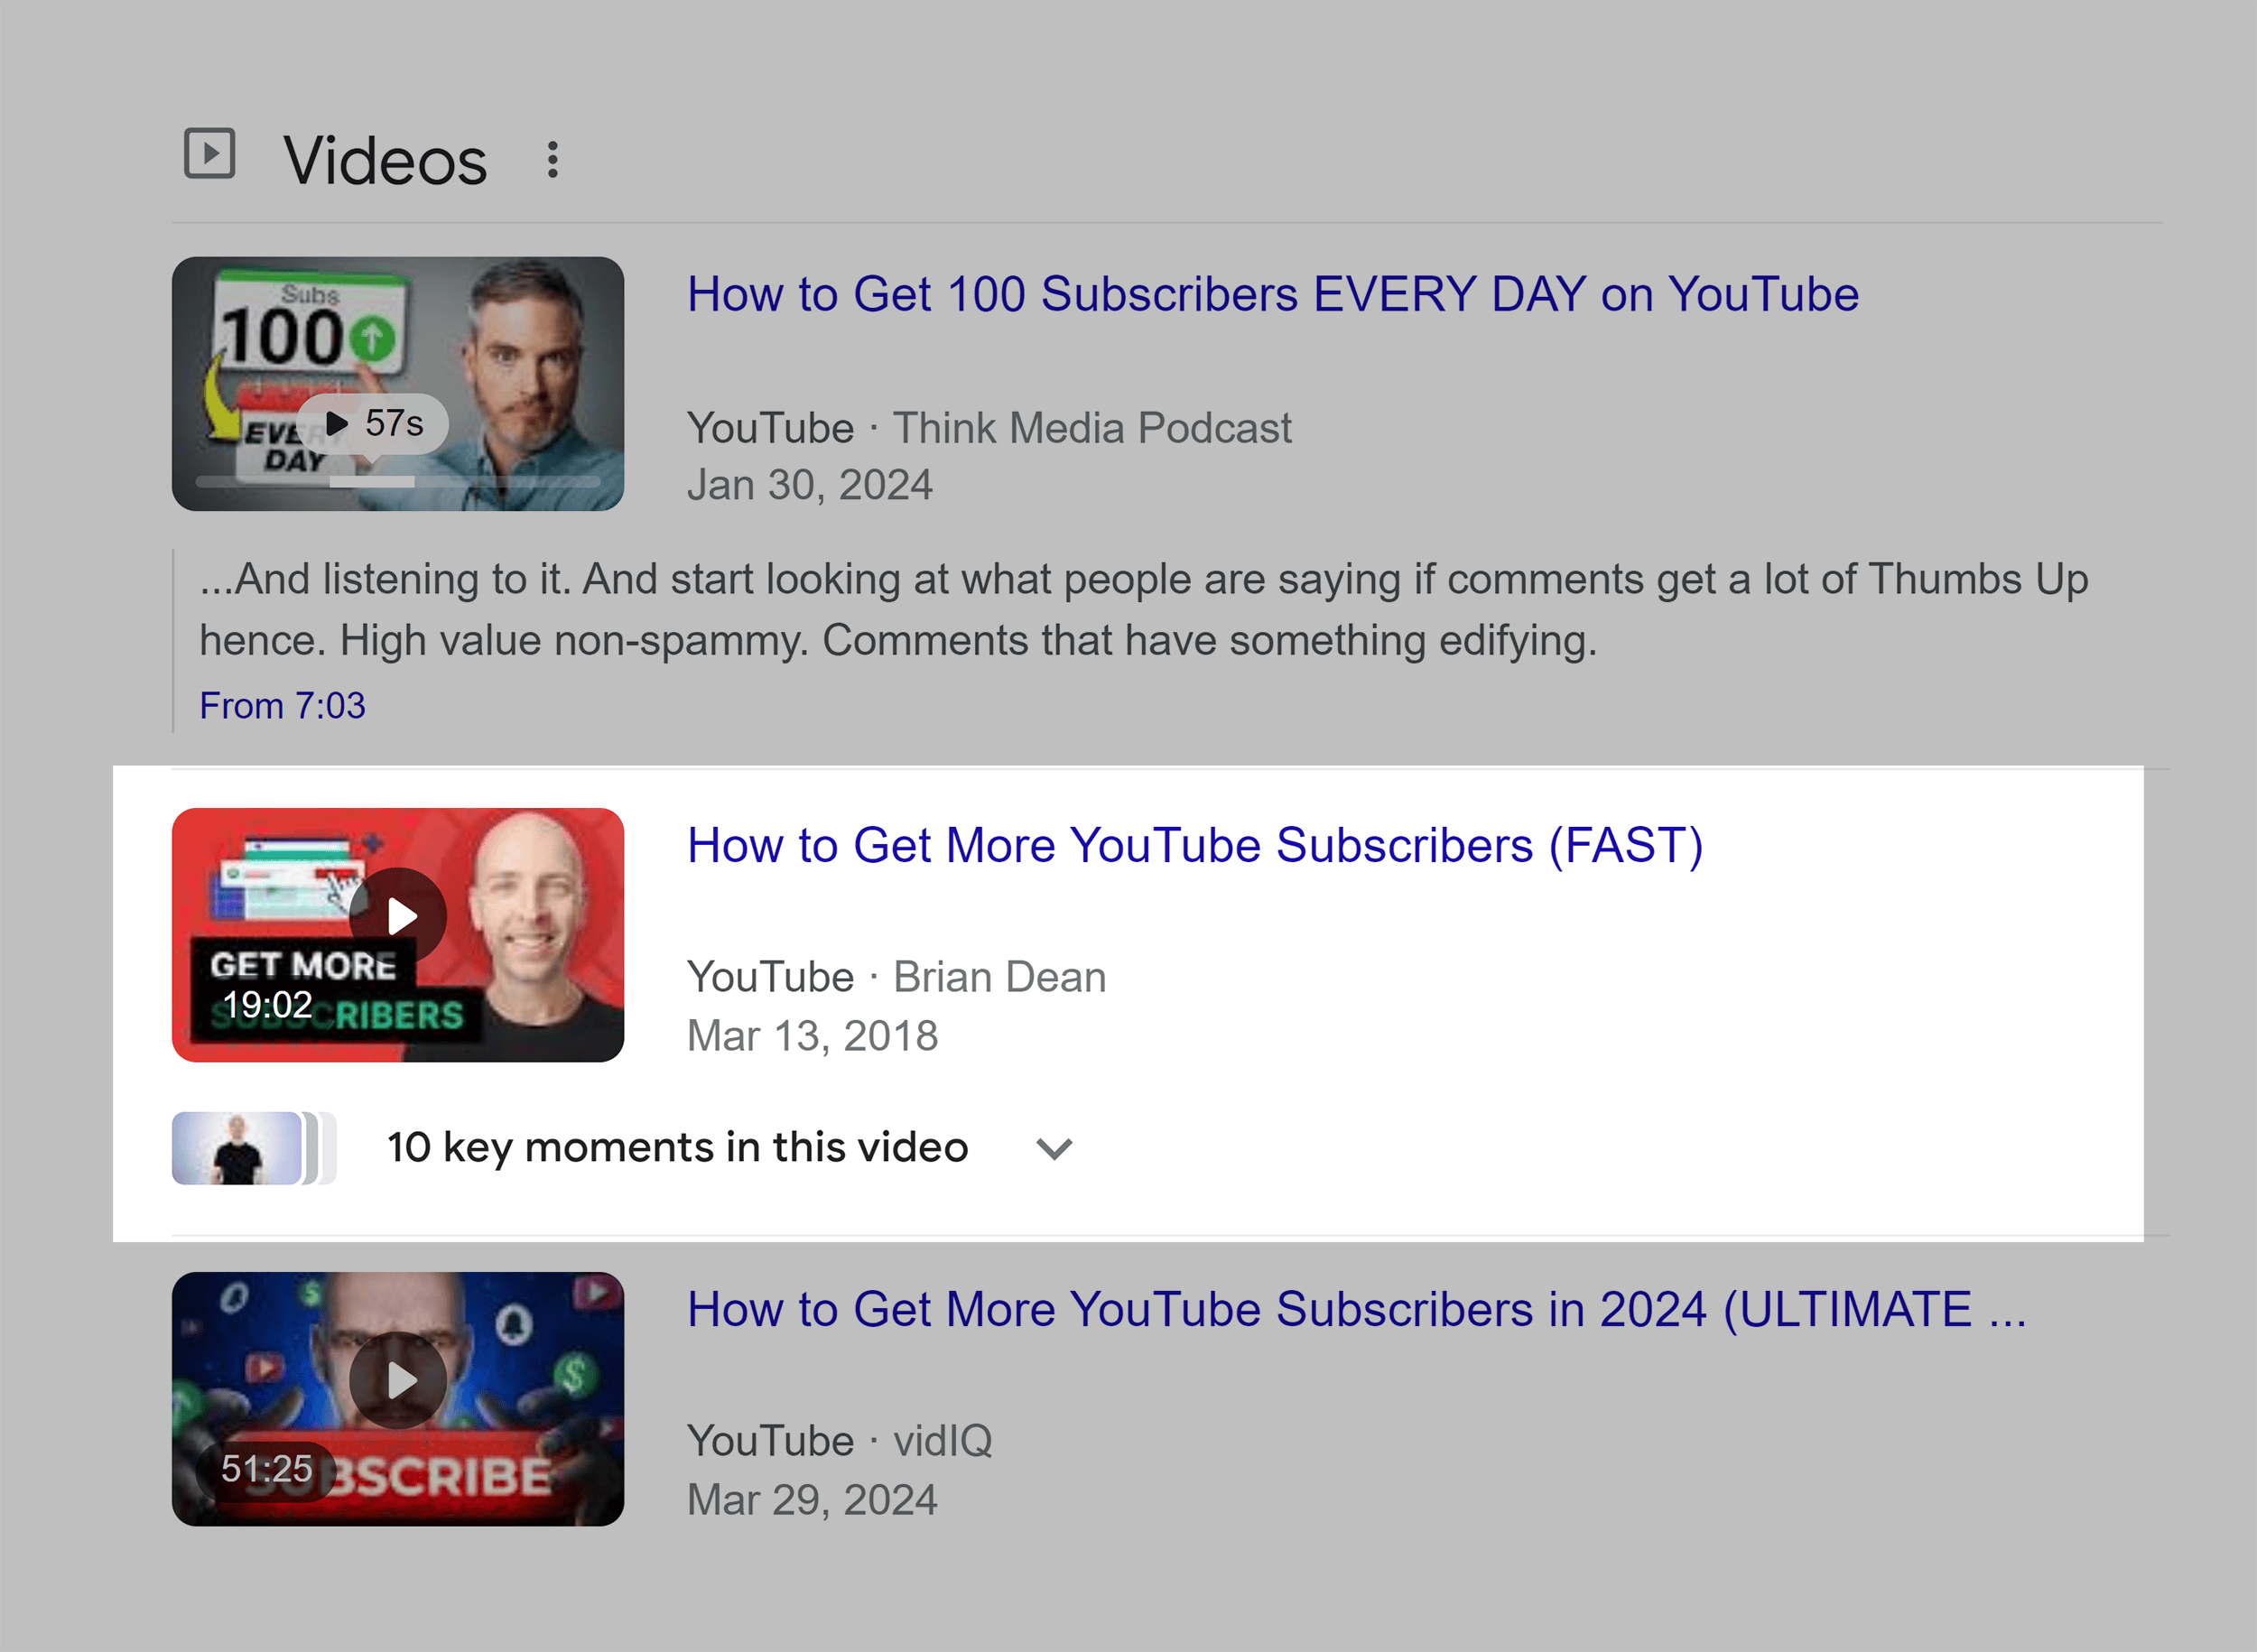This screenshot has width=2257, height=1652.
Task: Click the preview progress bar on first thumbnail
Action: click(398, 482)
